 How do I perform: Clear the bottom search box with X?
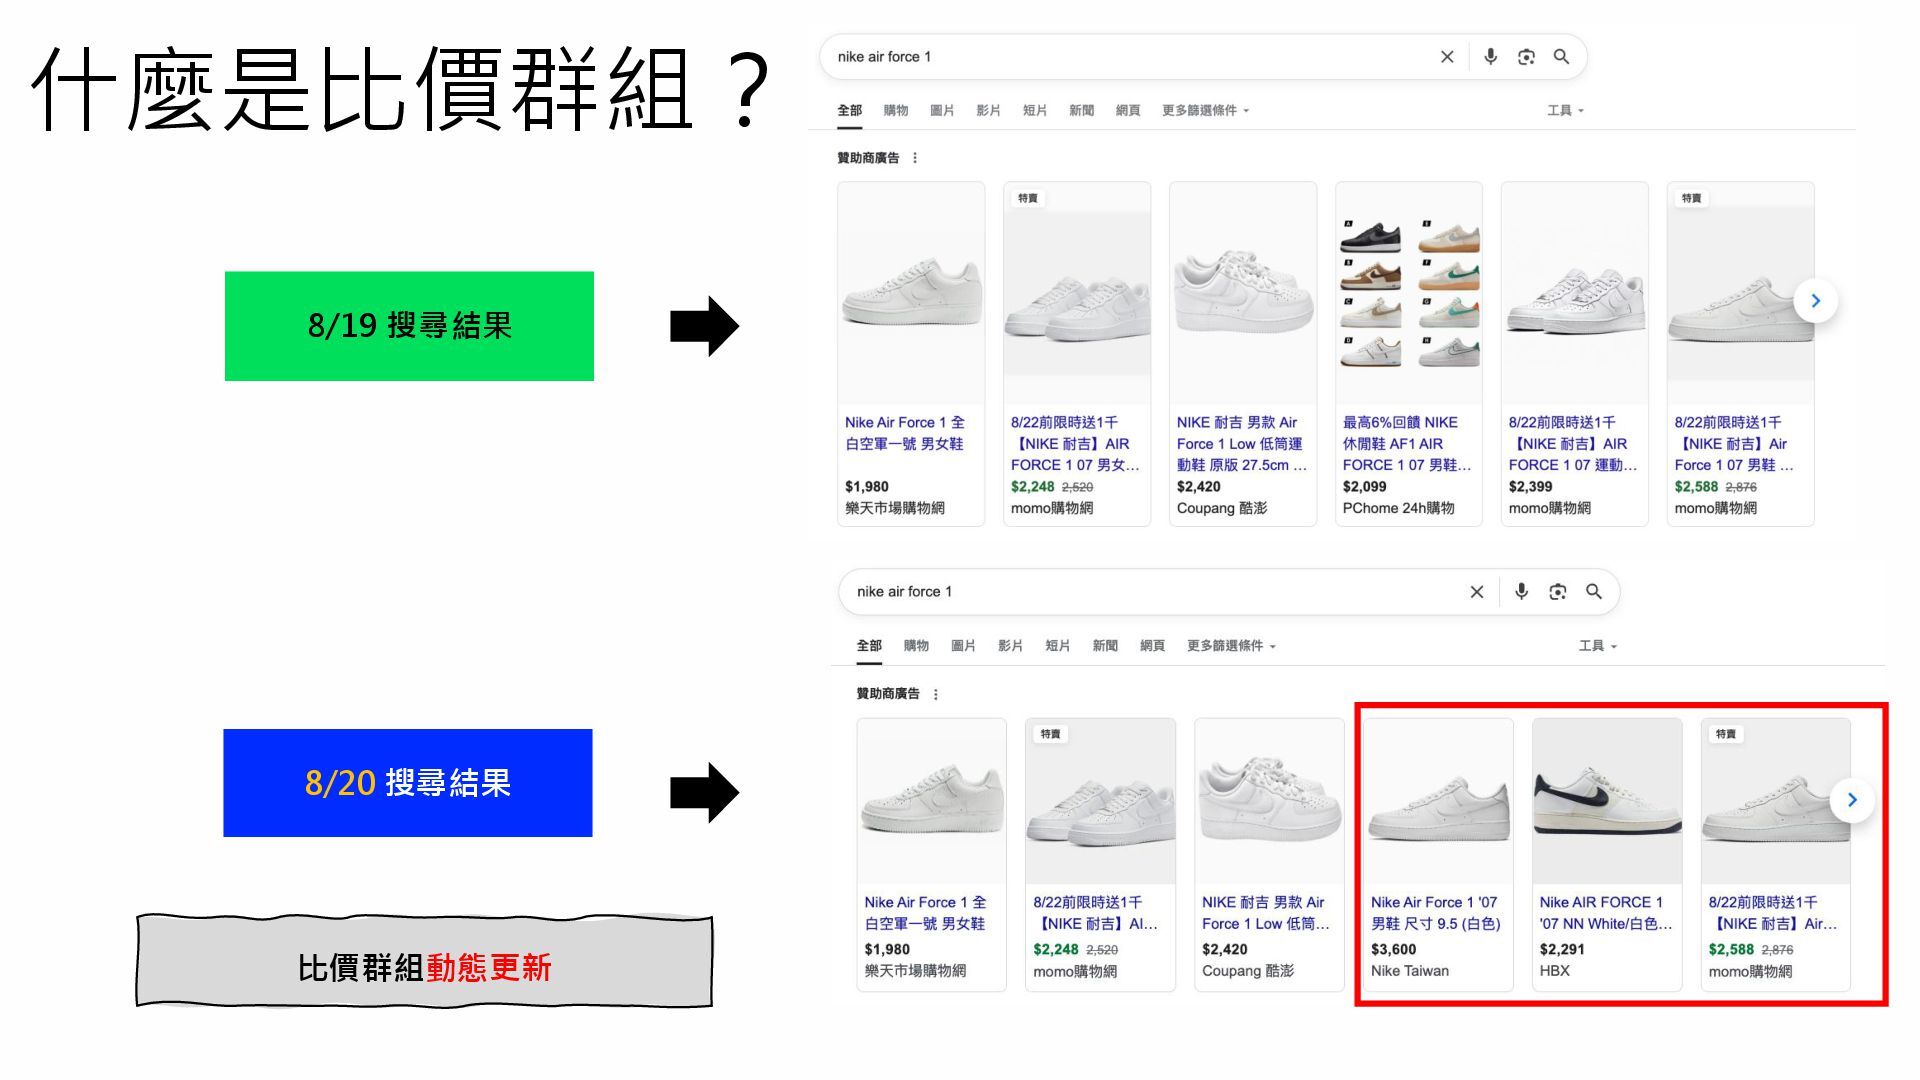(1477, 592)
